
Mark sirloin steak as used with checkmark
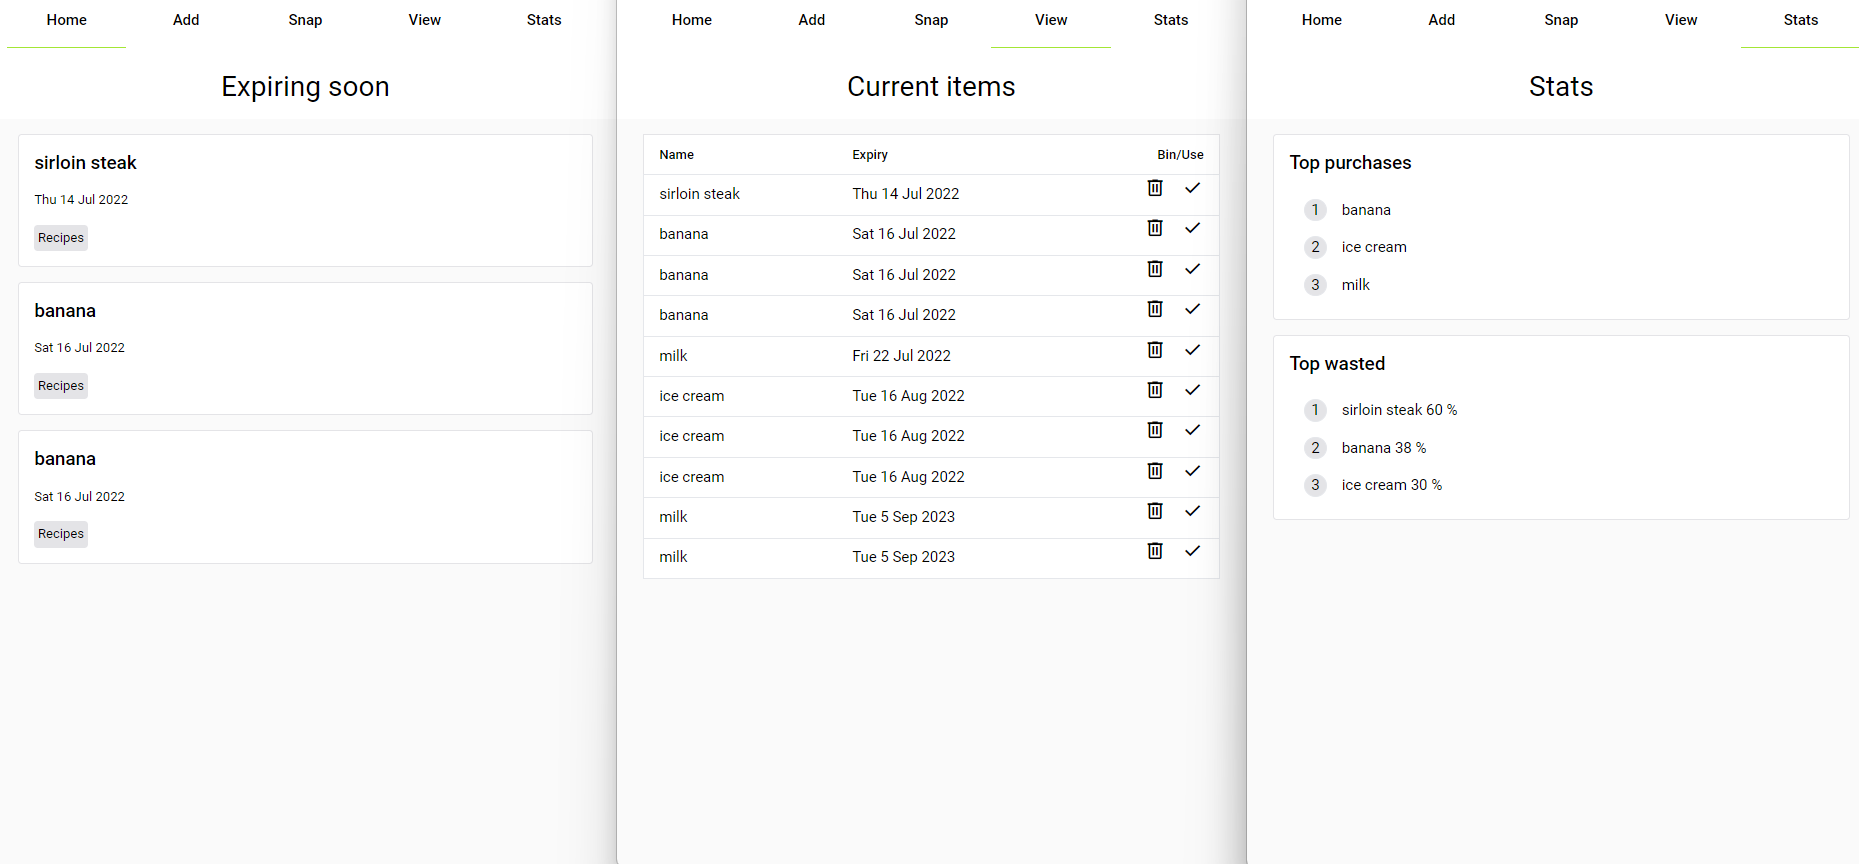click(1192, 188)
